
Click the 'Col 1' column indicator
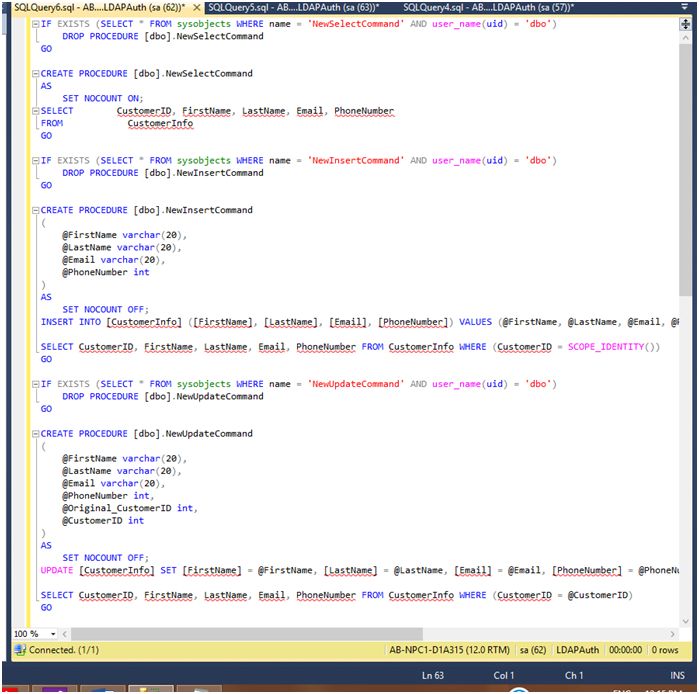[504, 675]
